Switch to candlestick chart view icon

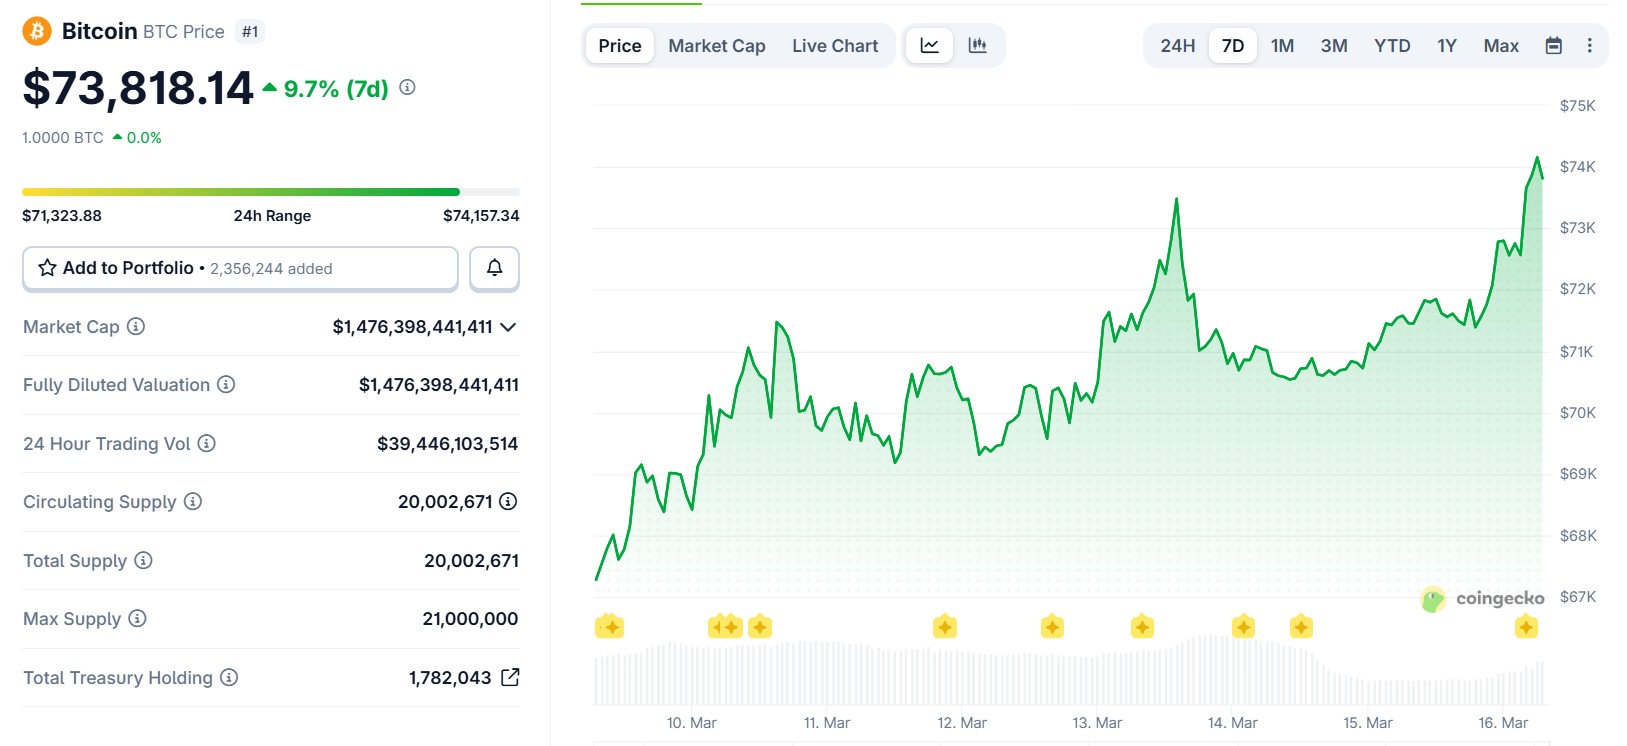(x=977, y=46)
